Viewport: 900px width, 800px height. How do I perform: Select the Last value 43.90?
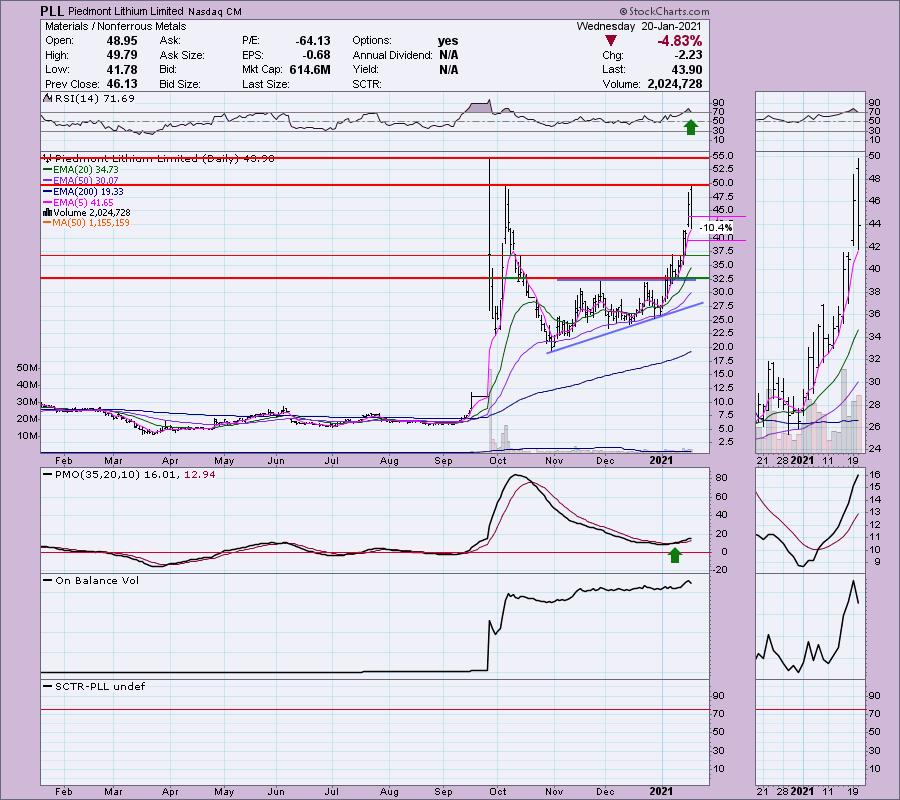(686, 69)
